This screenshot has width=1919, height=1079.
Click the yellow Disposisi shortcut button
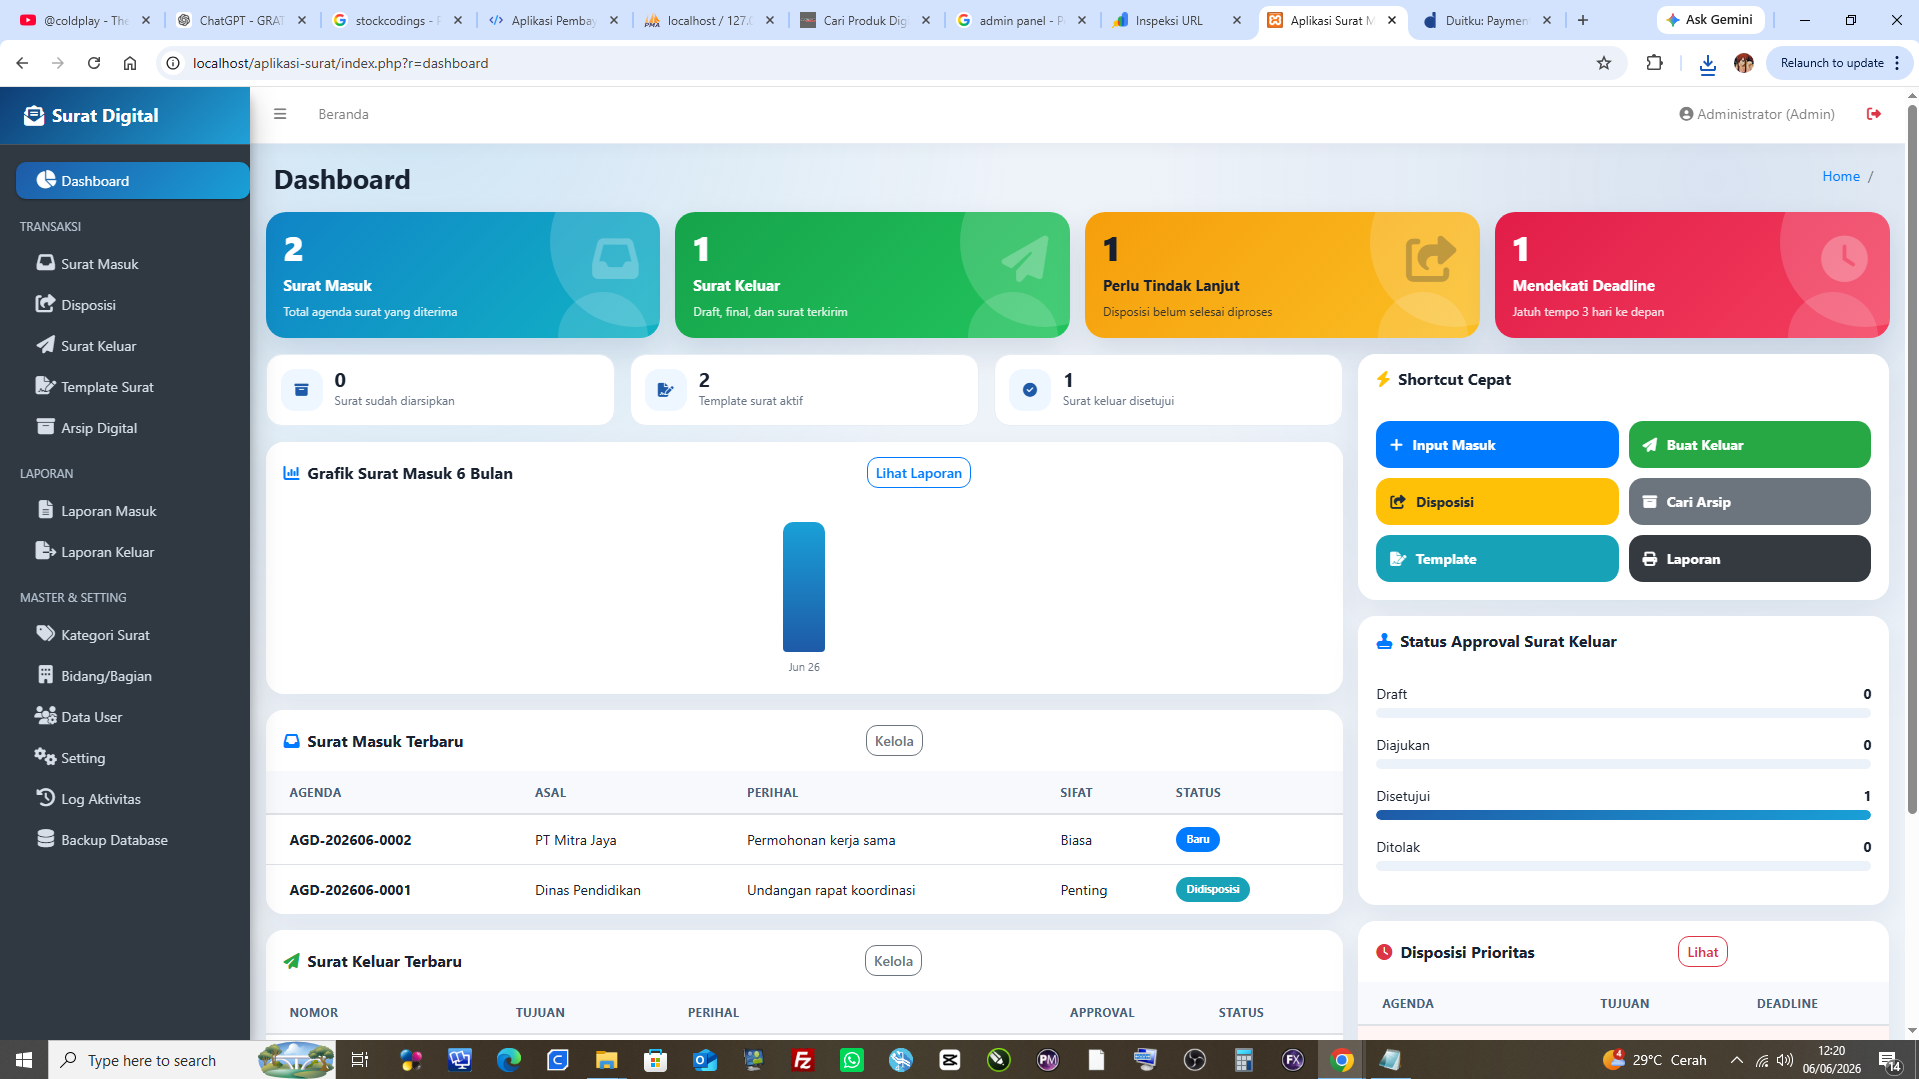coord(1497,502)
